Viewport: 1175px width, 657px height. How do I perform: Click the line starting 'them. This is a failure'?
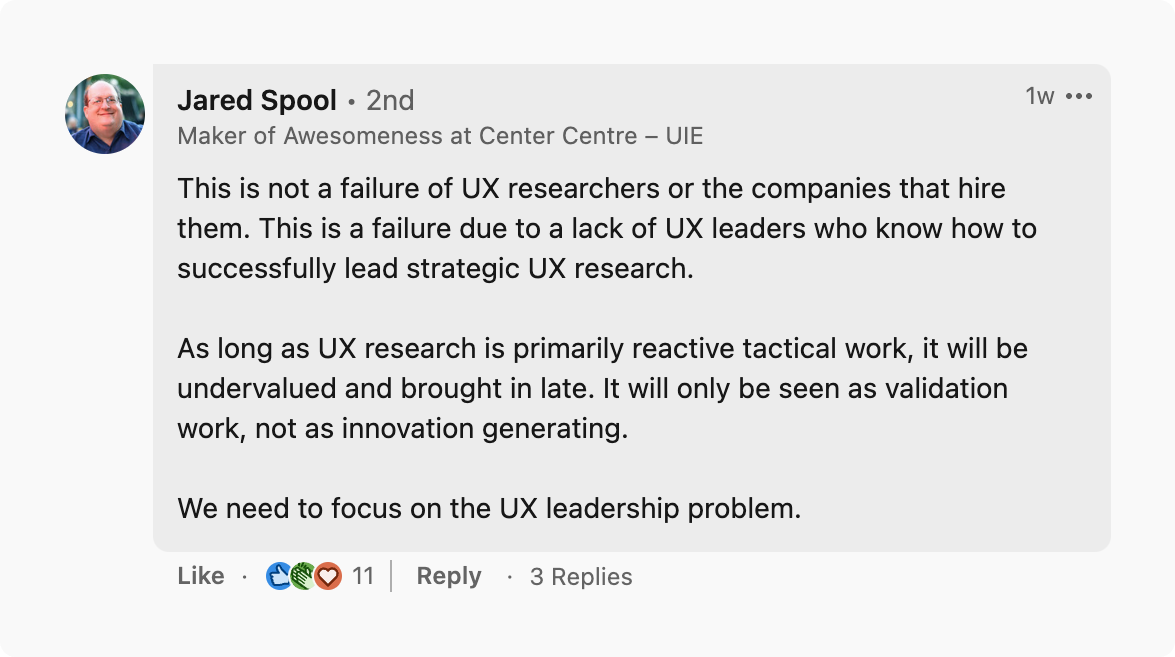(606, 228)
